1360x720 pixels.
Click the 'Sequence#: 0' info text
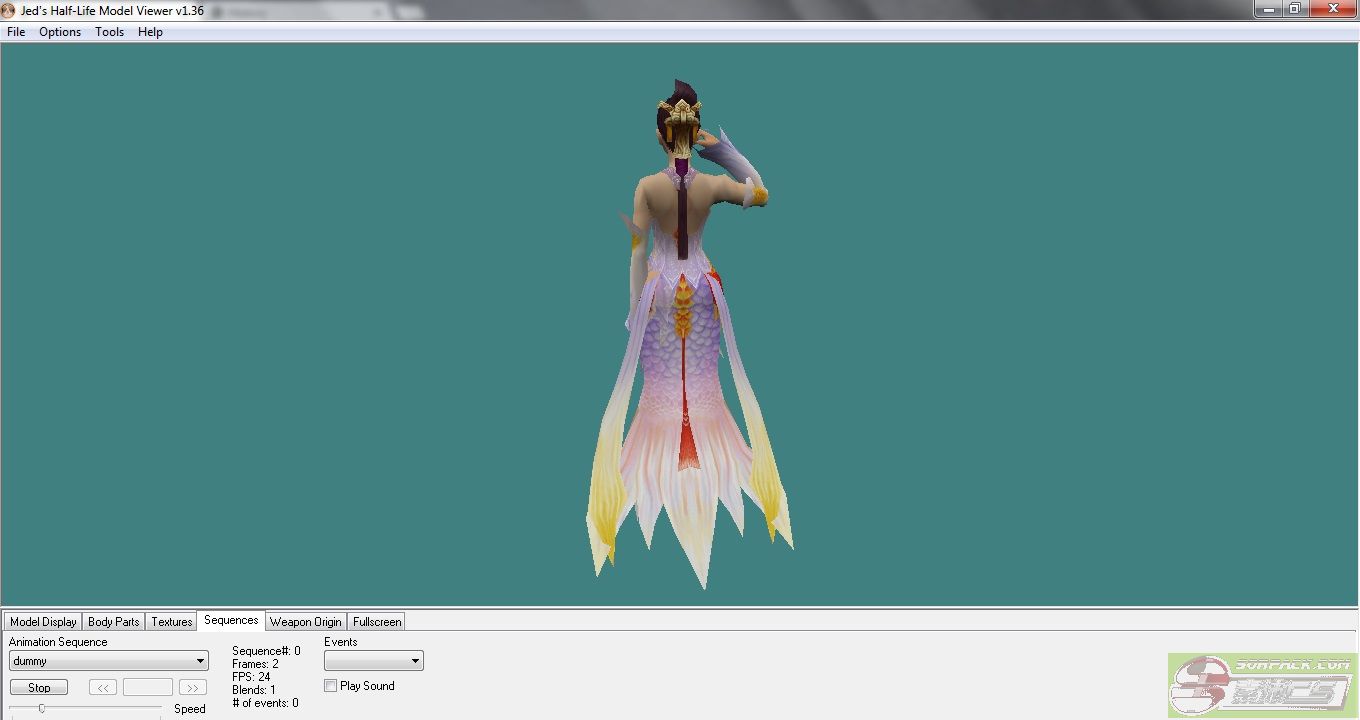[266, 651]
